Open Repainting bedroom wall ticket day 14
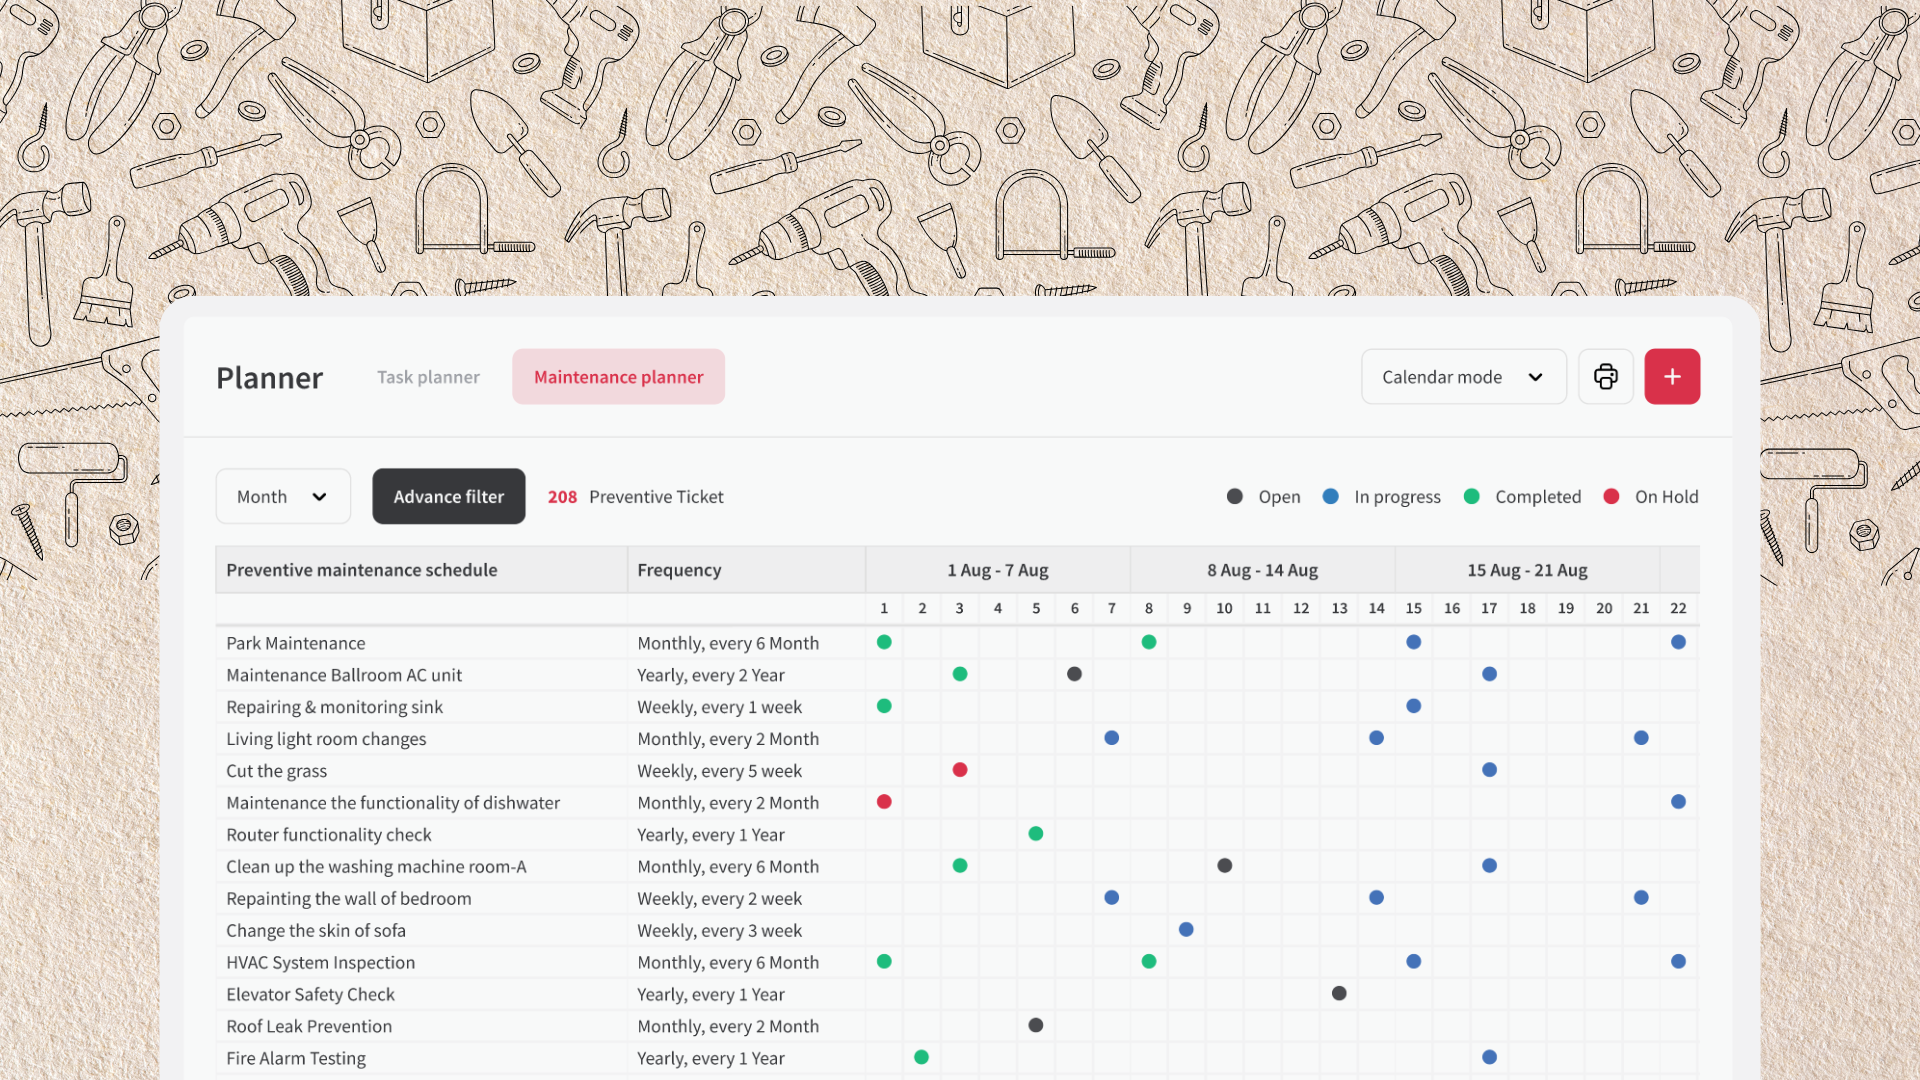 [1377, 898]
